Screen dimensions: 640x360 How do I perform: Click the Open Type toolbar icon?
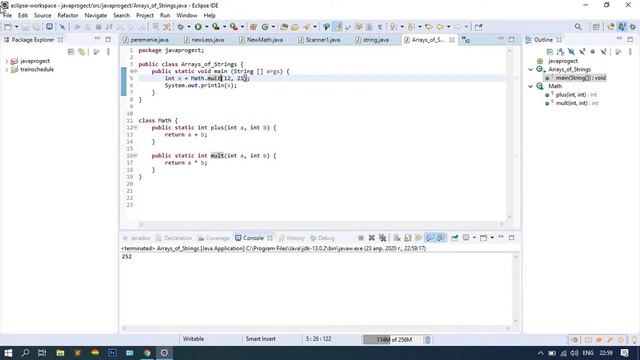pyautogui.click(x=284, y=27)
